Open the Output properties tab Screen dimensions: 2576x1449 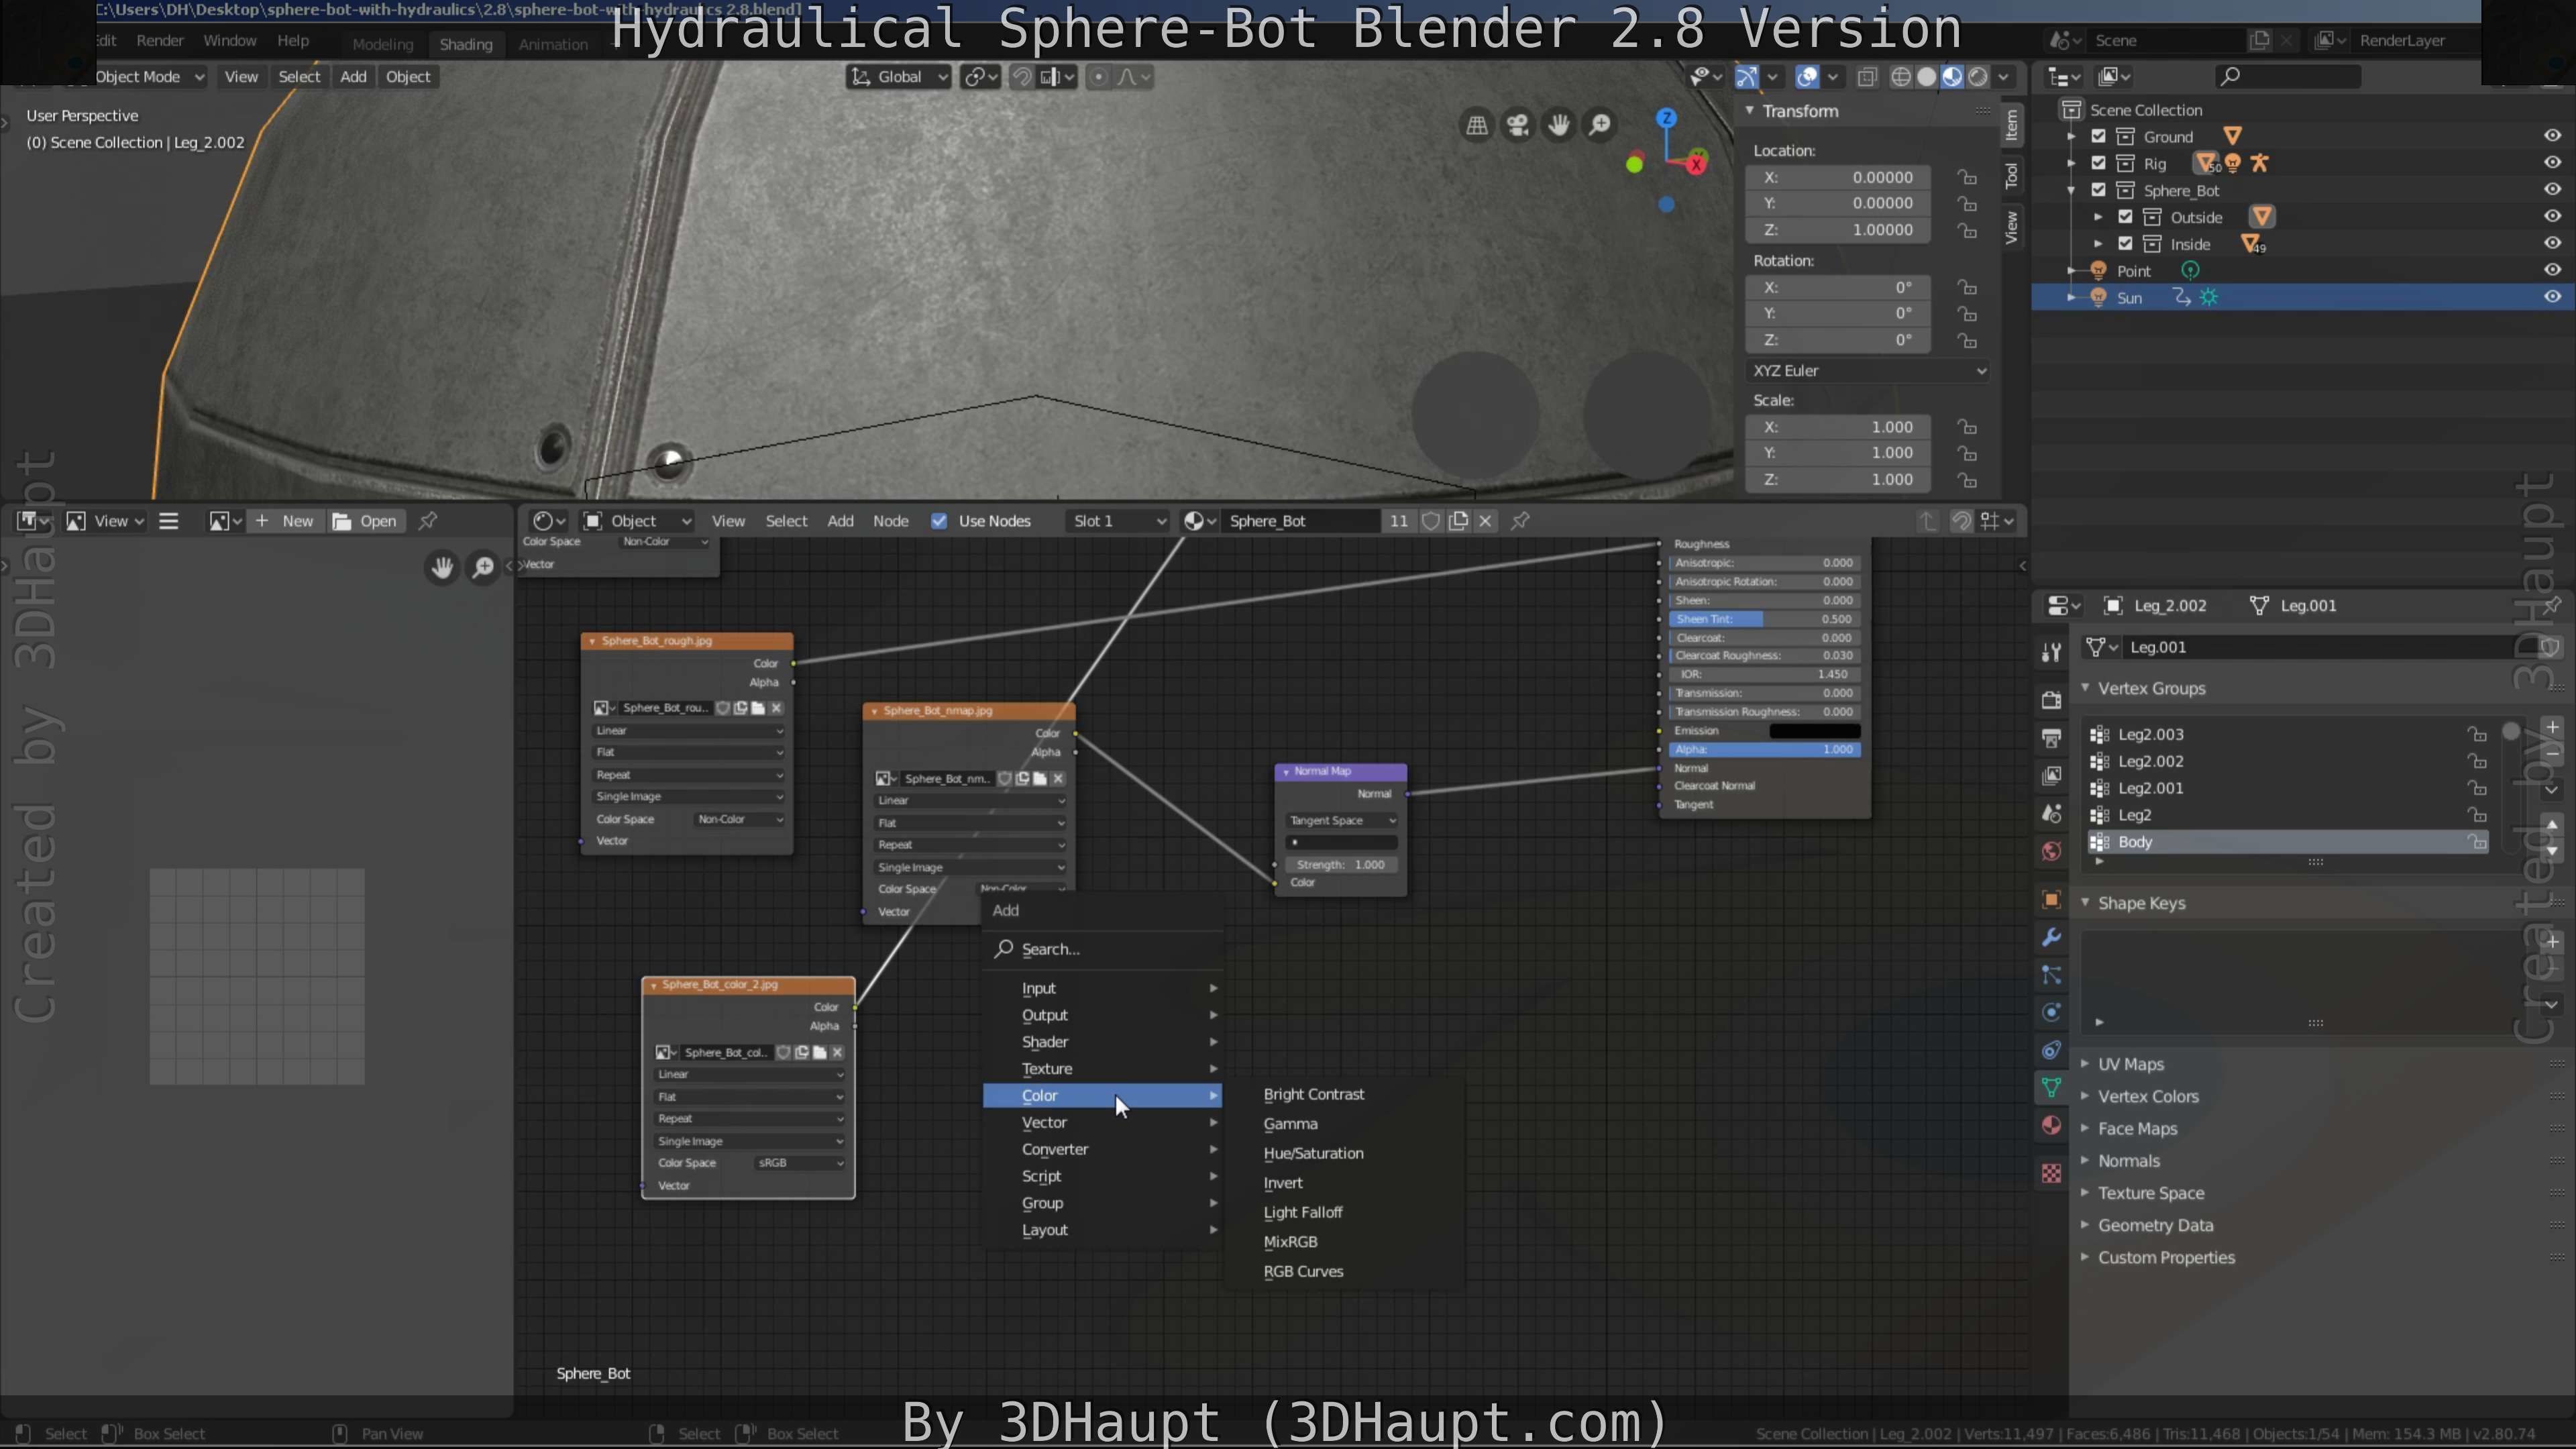[x=2051, y=738]
